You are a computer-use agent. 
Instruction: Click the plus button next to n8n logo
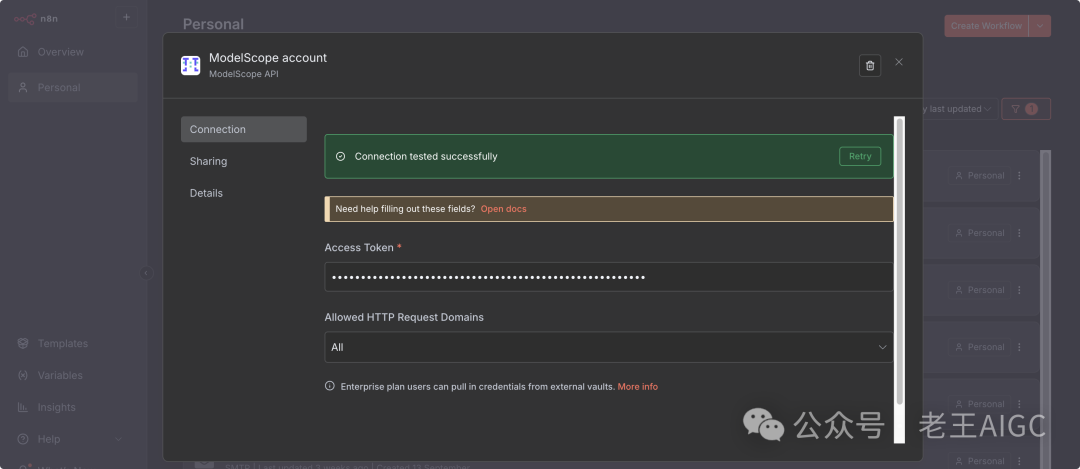(126, 17)
